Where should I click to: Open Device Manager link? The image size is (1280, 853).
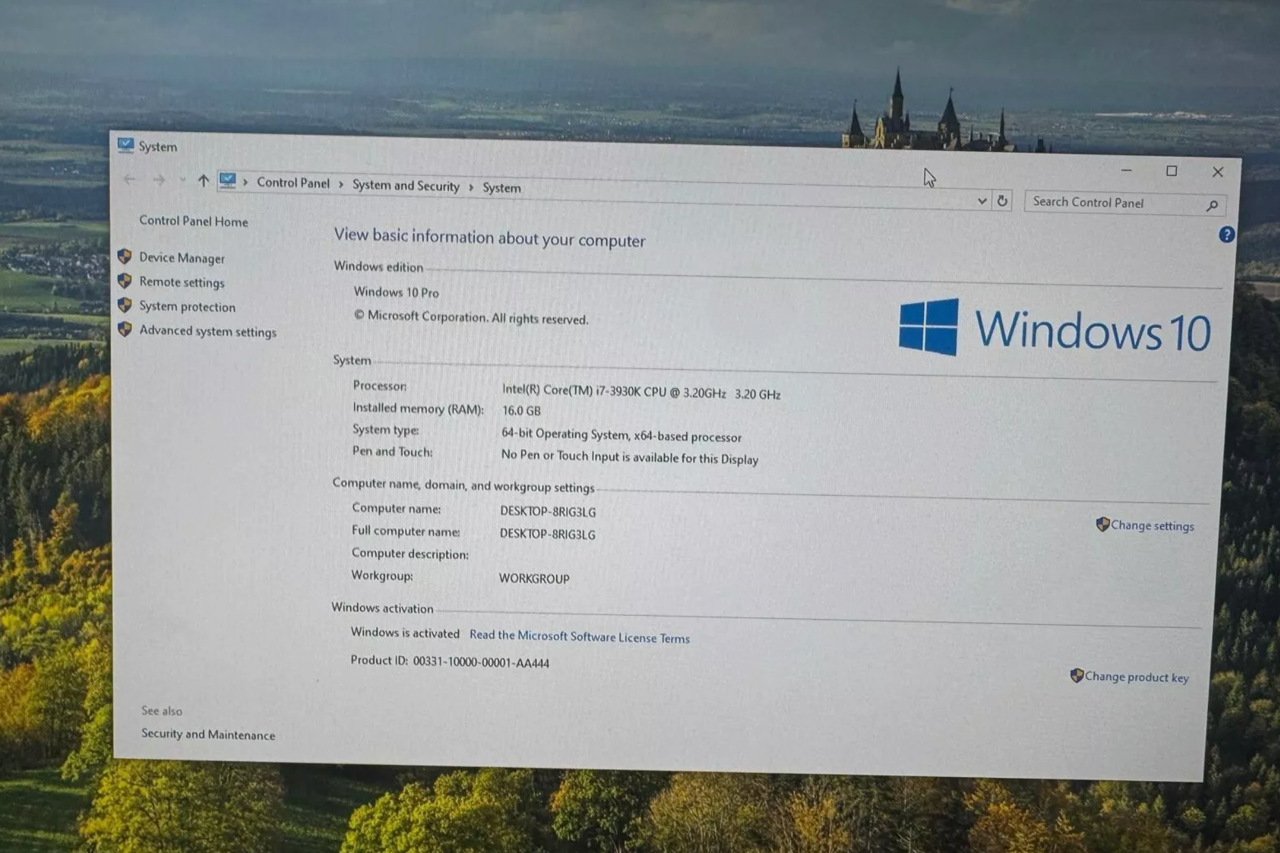pos(182,258)
